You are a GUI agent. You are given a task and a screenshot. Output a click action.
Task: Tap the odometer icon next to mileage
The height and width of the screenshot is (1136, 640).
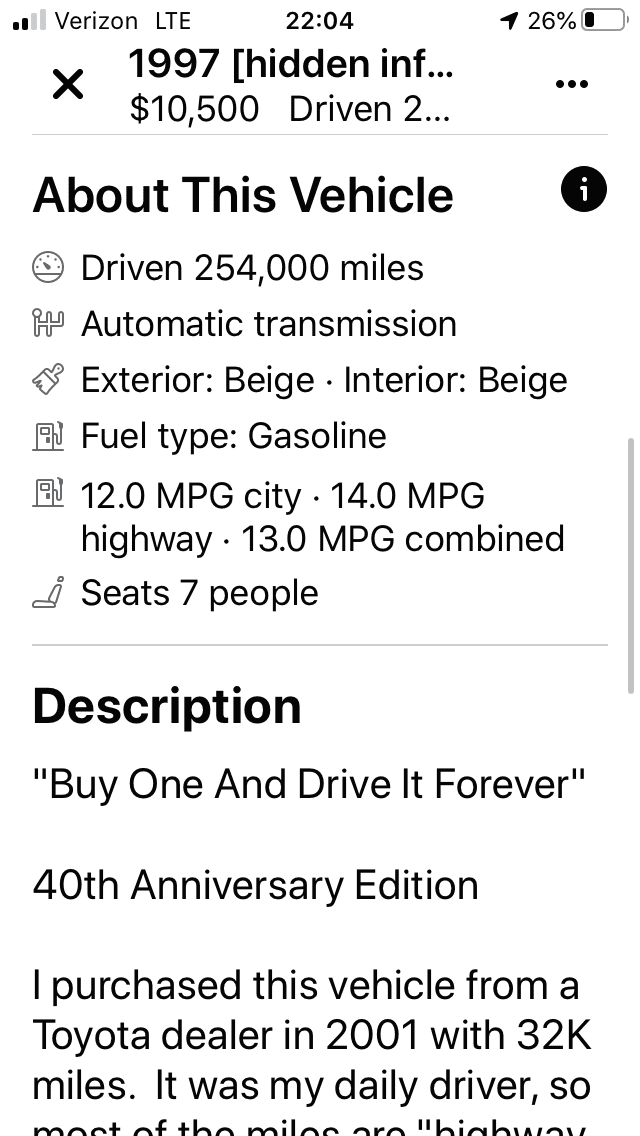point(48,267)
